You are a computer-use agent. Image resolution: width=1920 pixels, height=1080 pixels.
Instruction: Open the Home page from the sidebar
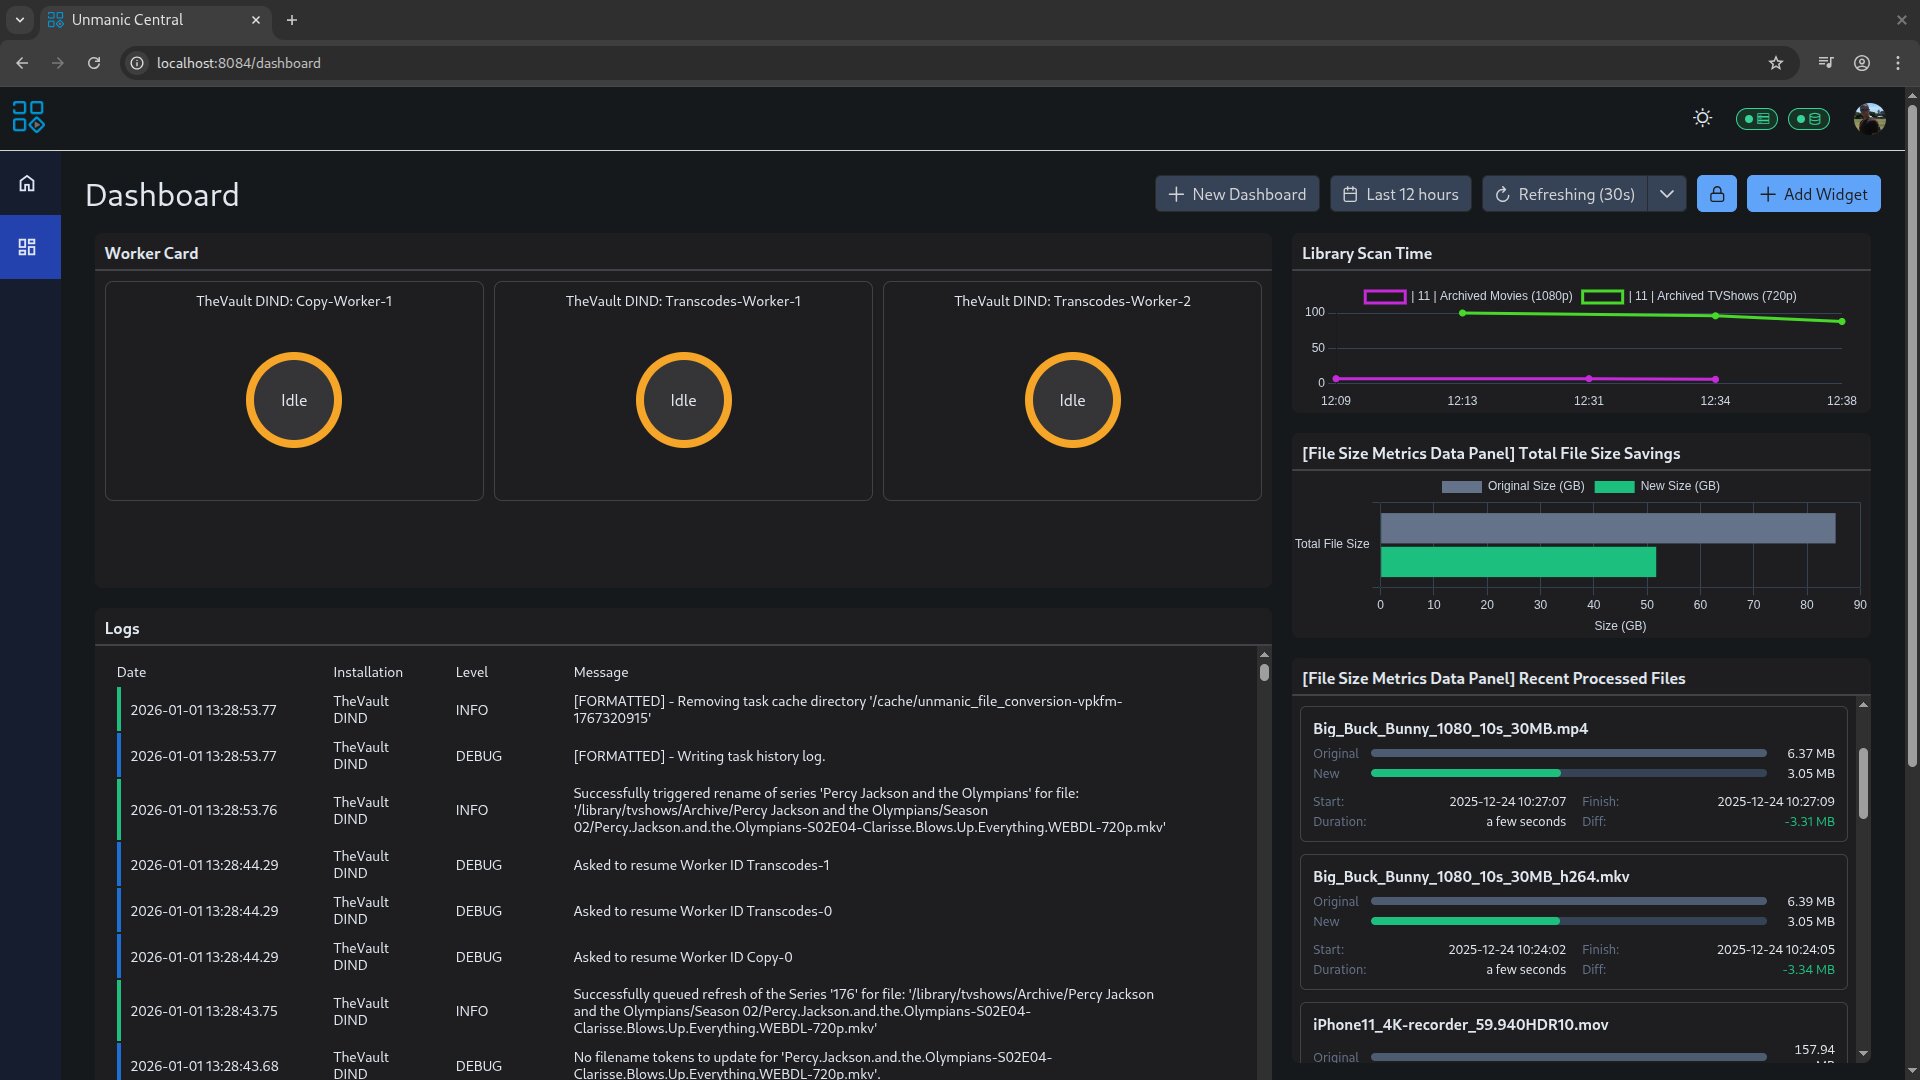click(x=27, y=182)
